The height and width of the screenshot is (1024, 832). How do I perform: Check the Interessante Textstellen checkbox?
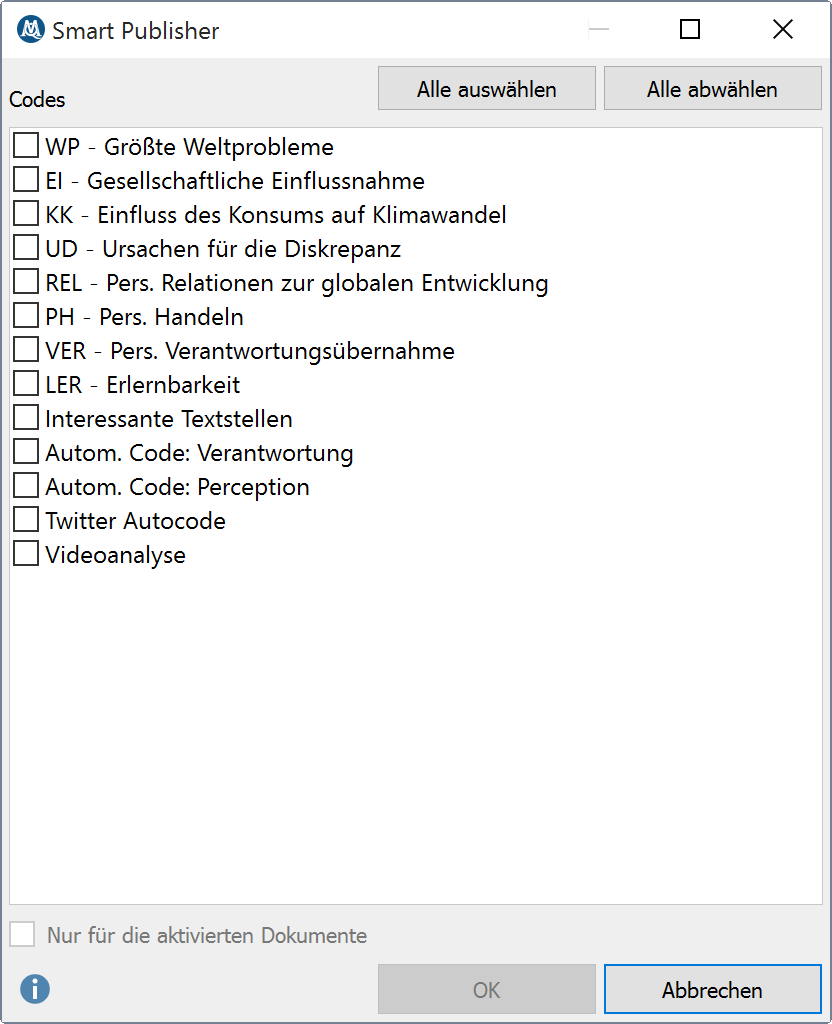coord(26,417)
